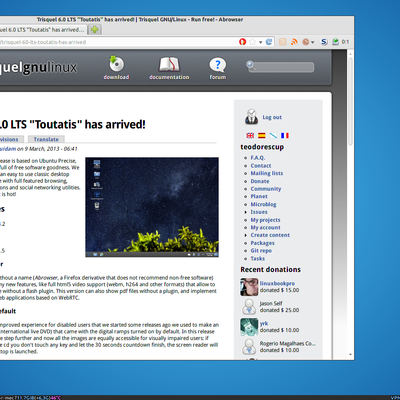Click Jason Self donor avatar
The width and height of the screenshot is (400, 400).
[249, 307]
